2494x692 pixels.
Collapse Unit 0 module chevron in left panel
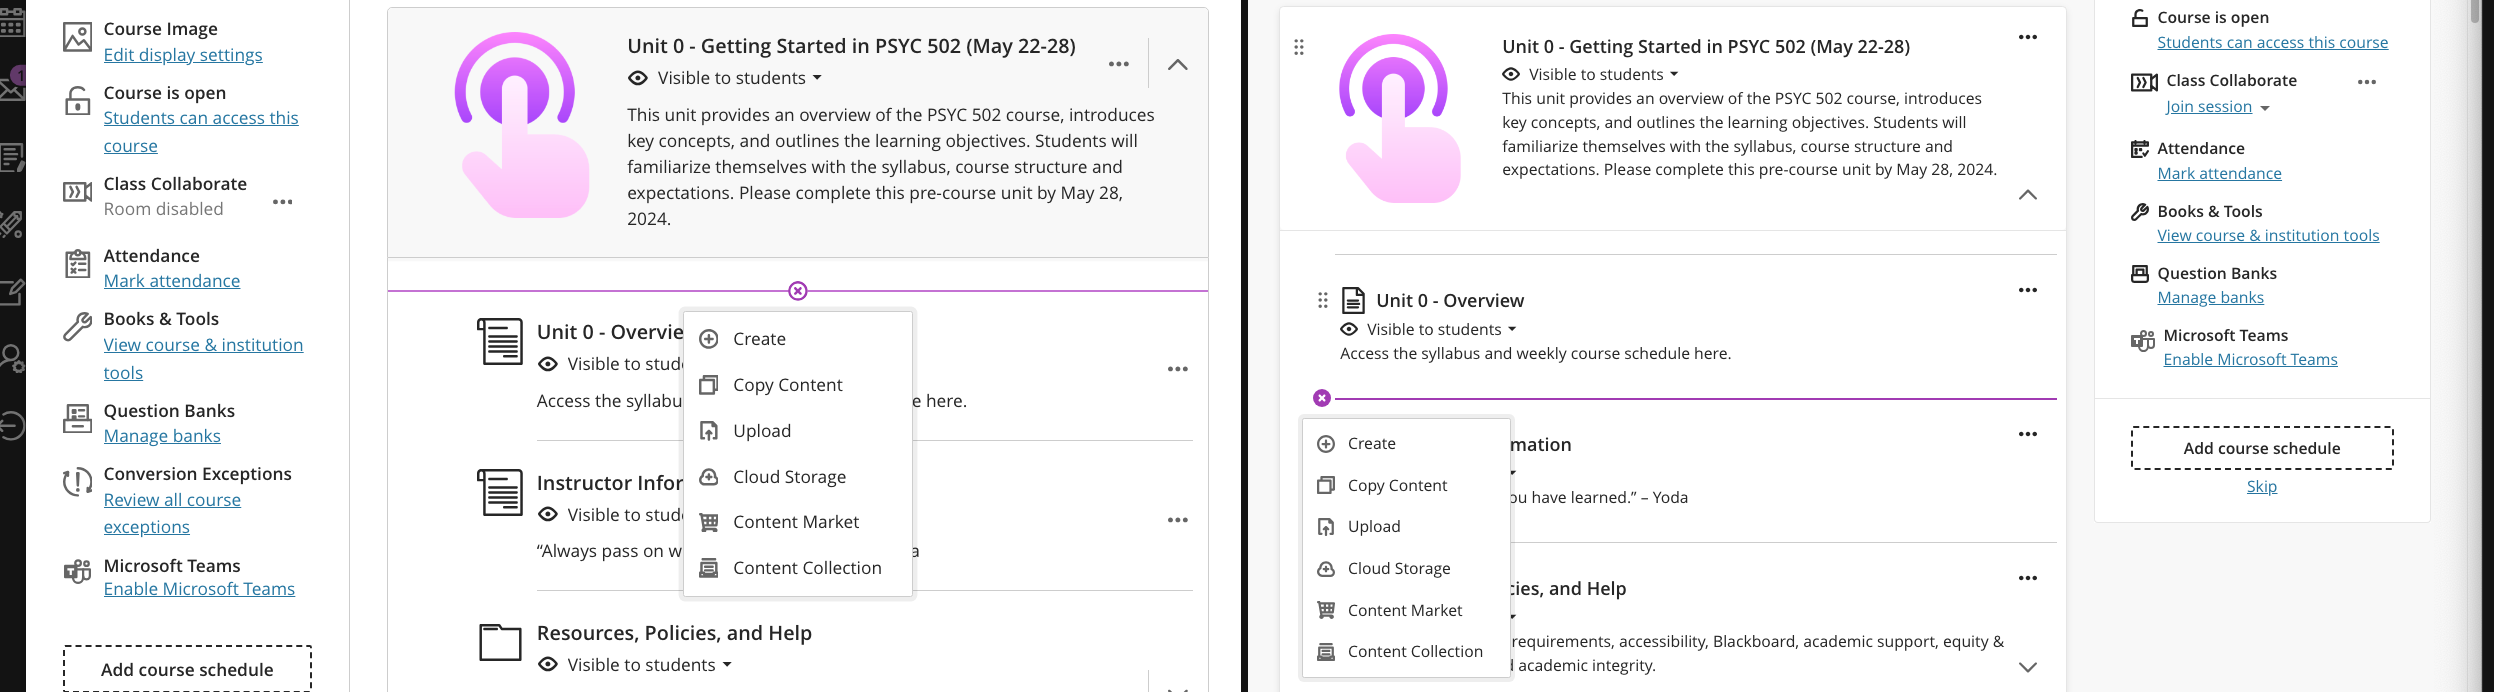pyautogui.click(x=1178, y=65)
